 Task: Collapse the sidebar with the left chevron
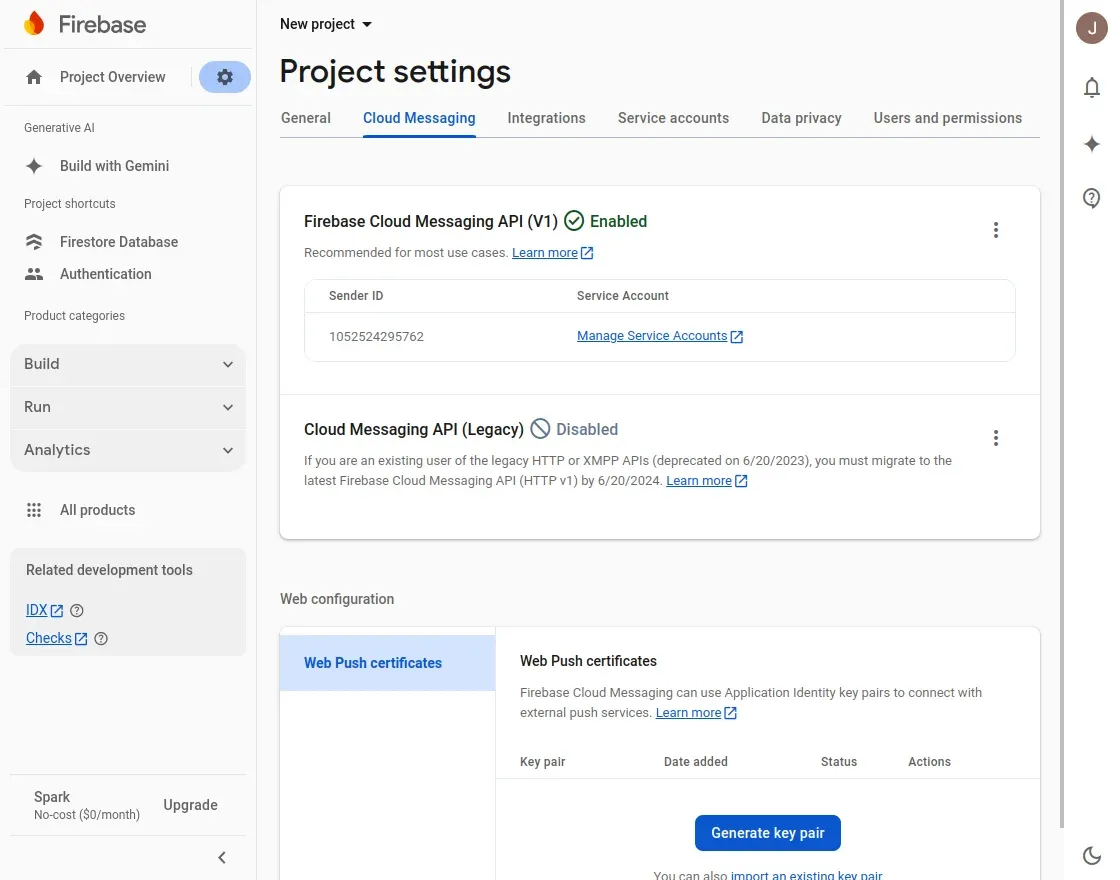[x=221, y=857]
